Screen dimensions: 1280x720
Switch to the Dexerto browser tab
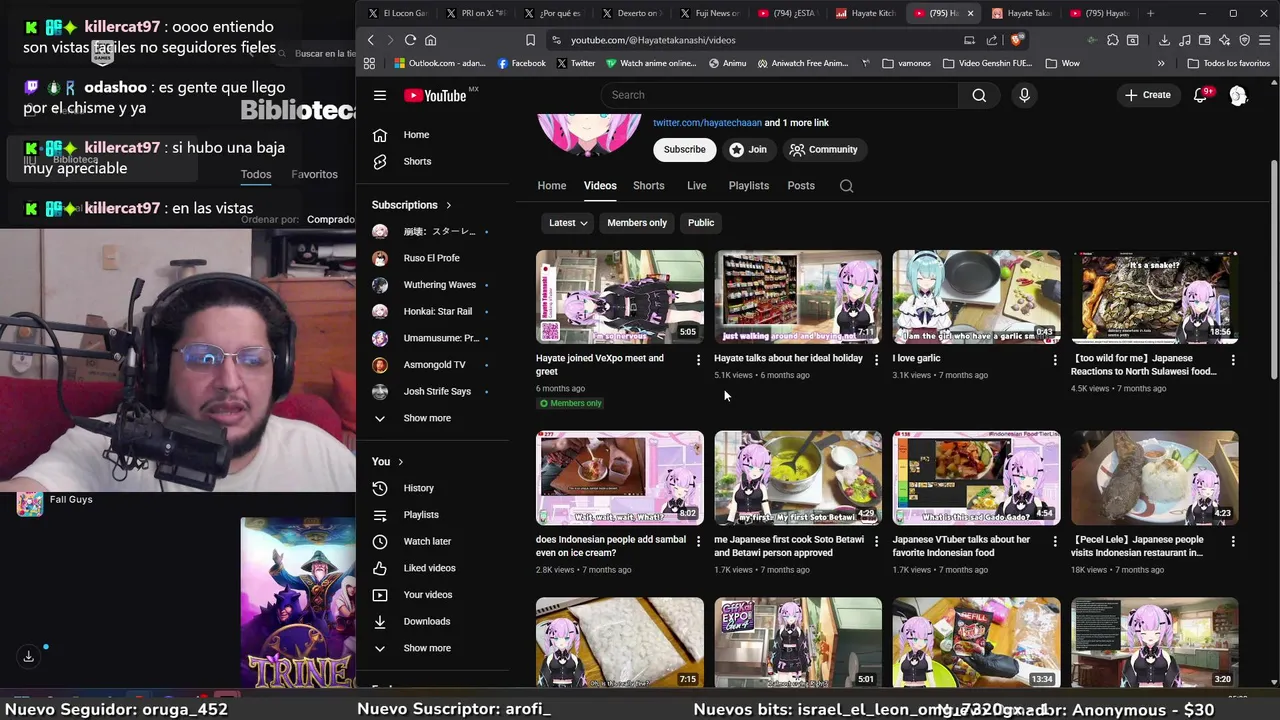(x=633, y=13)
